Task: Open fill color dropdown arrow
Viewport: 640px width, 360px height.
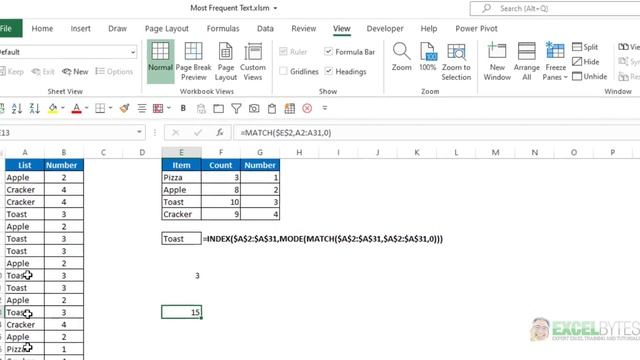Action: click(x=63, y=108)
